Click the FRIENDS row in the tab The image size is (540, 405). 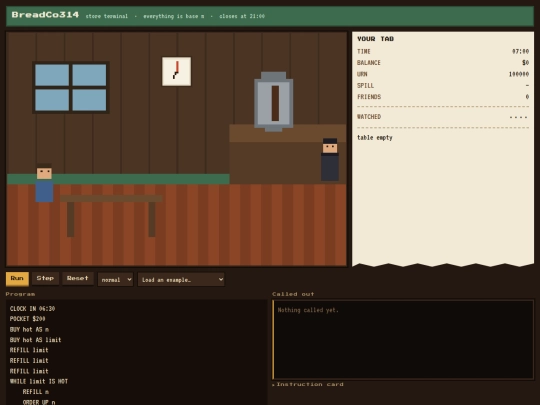(443, 97)
